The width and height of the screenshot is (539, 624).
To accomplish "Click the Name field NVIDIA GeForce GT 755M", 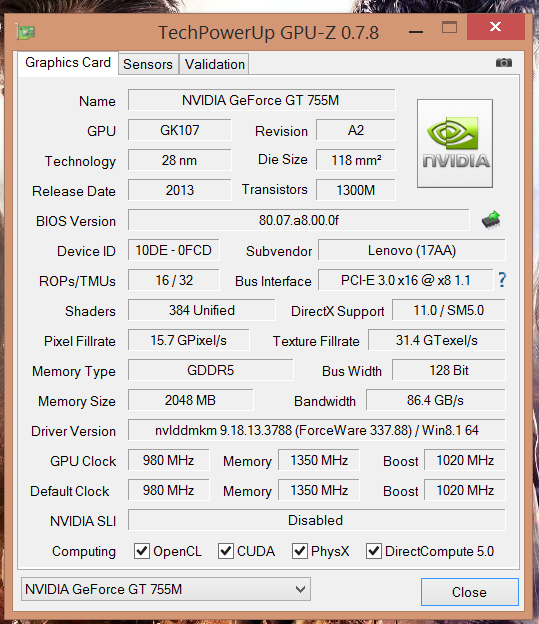I will tap(262, 100).
